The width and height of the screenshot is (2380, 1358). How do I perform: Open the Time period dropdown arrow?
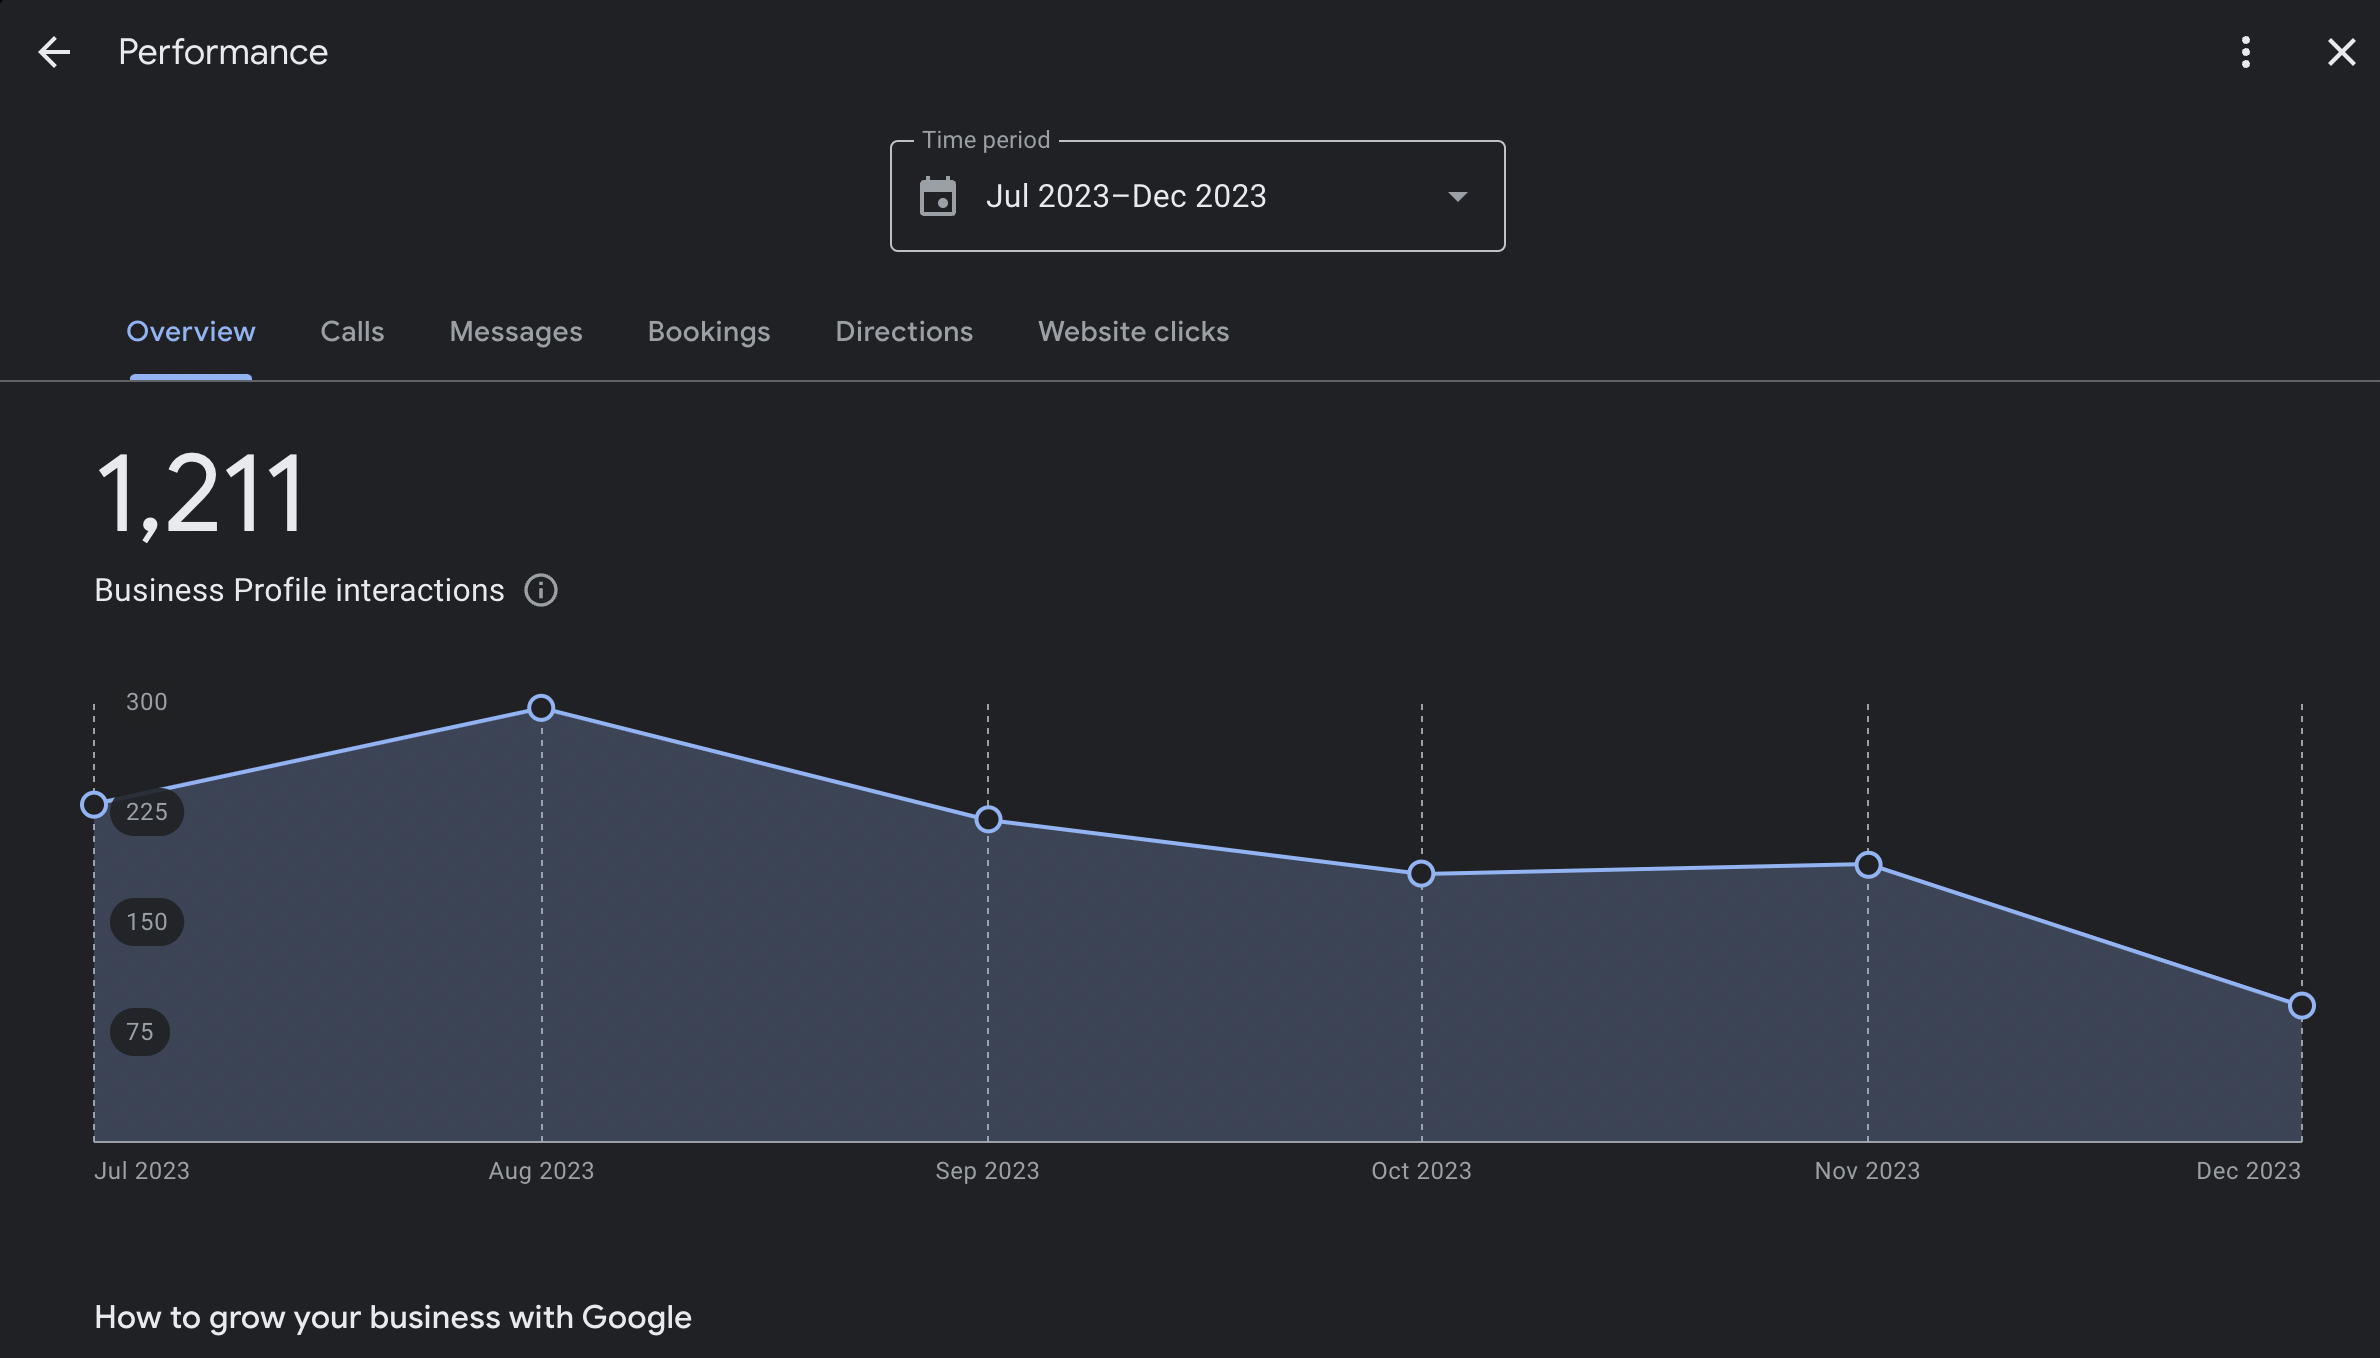(1458, 196)
